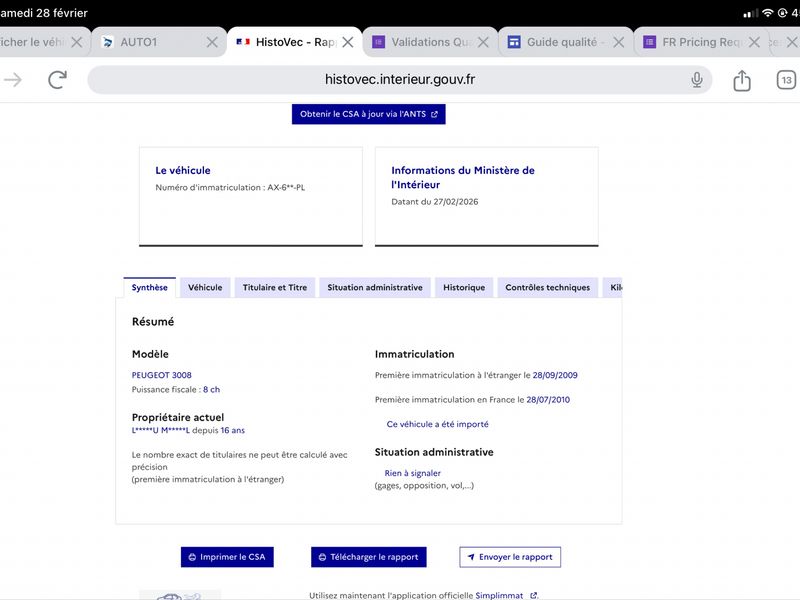
Task: Select the Titulaire et Titre tab
Action: click(x=275, y=288)
